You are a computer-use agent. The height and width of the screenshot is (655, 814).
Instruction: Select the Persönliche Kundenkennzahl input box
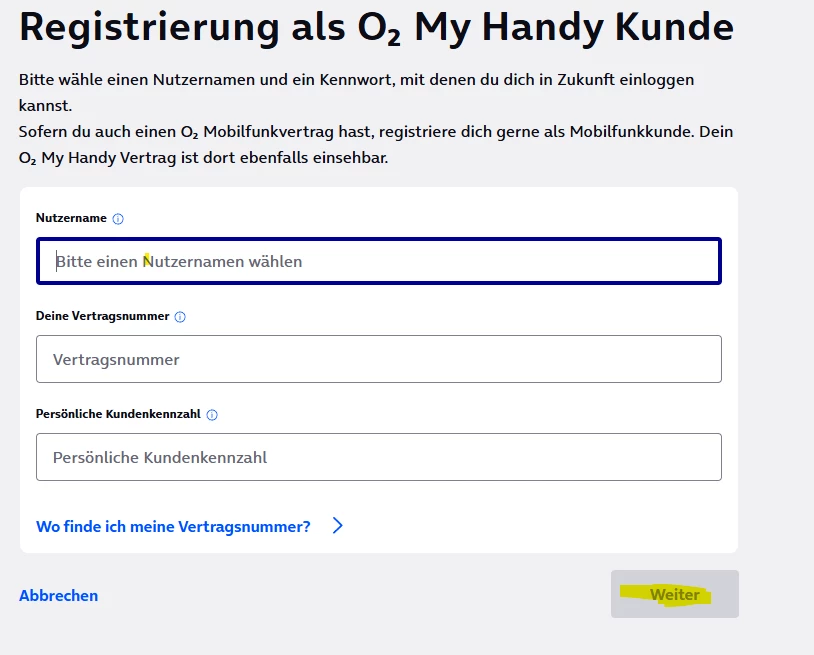tap(378, 457)
